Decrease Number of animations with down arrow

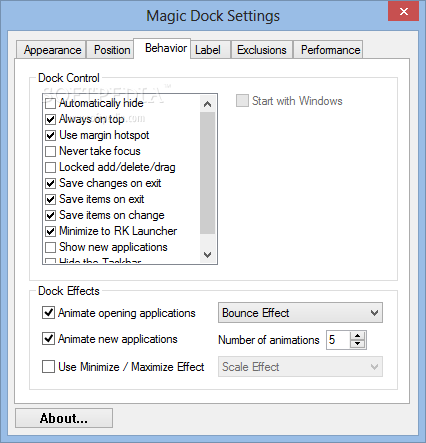357,344
